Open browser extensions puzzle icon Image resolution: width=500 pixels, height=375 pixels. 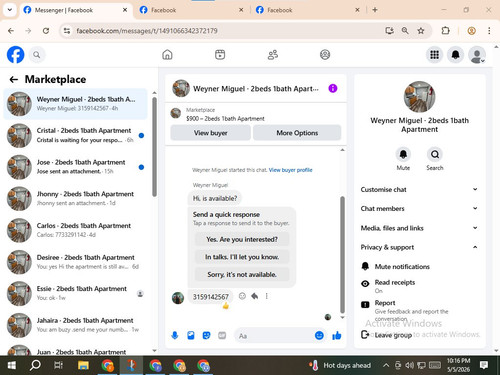(x=445, y=31)
